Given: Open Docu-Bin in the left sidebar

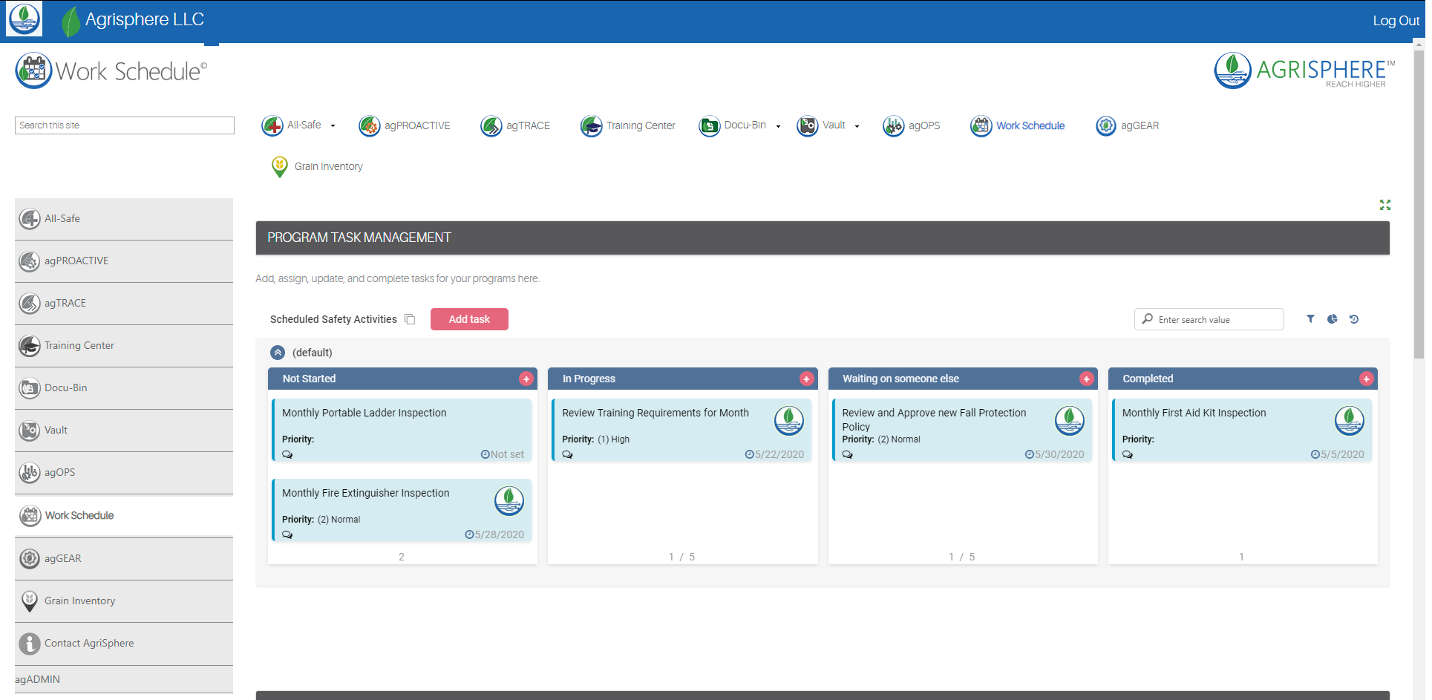Looking at the screenshot, I should 124,388.
